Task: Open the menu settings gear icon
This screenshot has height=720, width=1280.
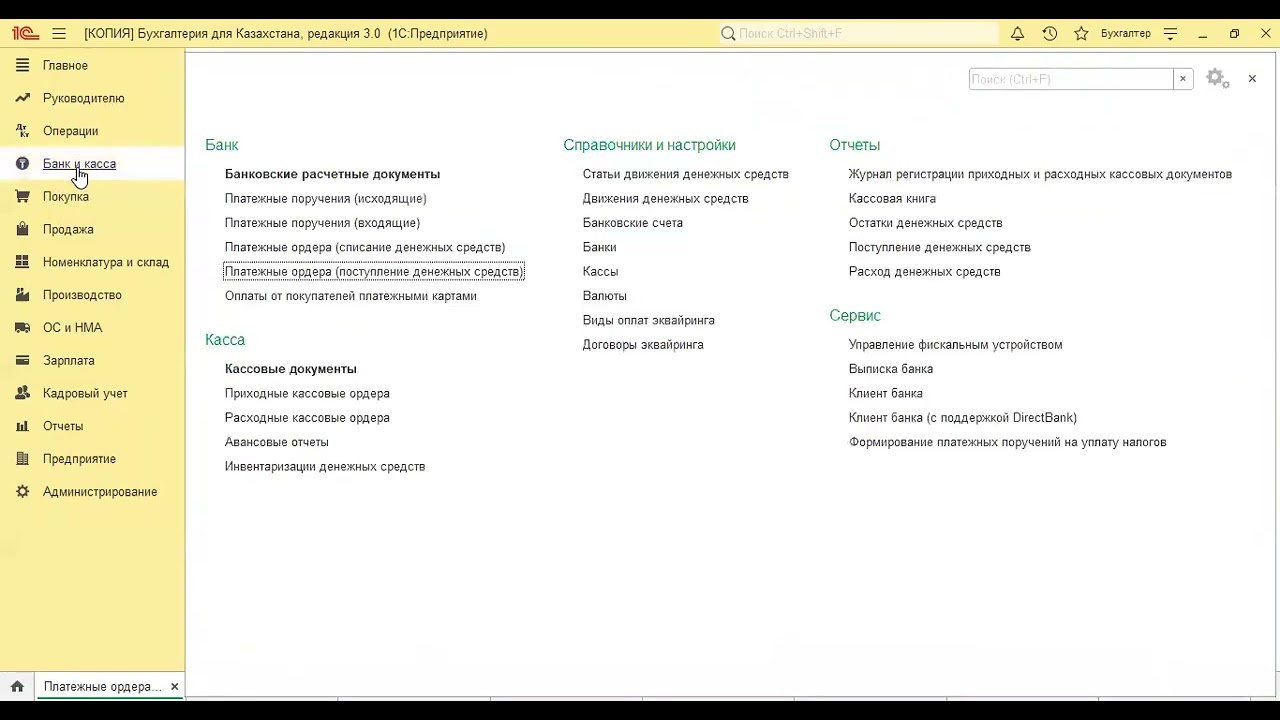Action: (x=1217, y=79)
